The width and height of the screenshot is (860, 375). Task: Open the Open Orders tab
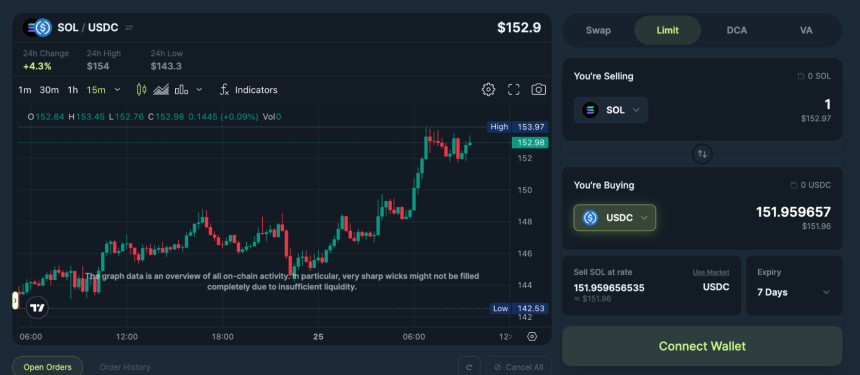[47, 367]
